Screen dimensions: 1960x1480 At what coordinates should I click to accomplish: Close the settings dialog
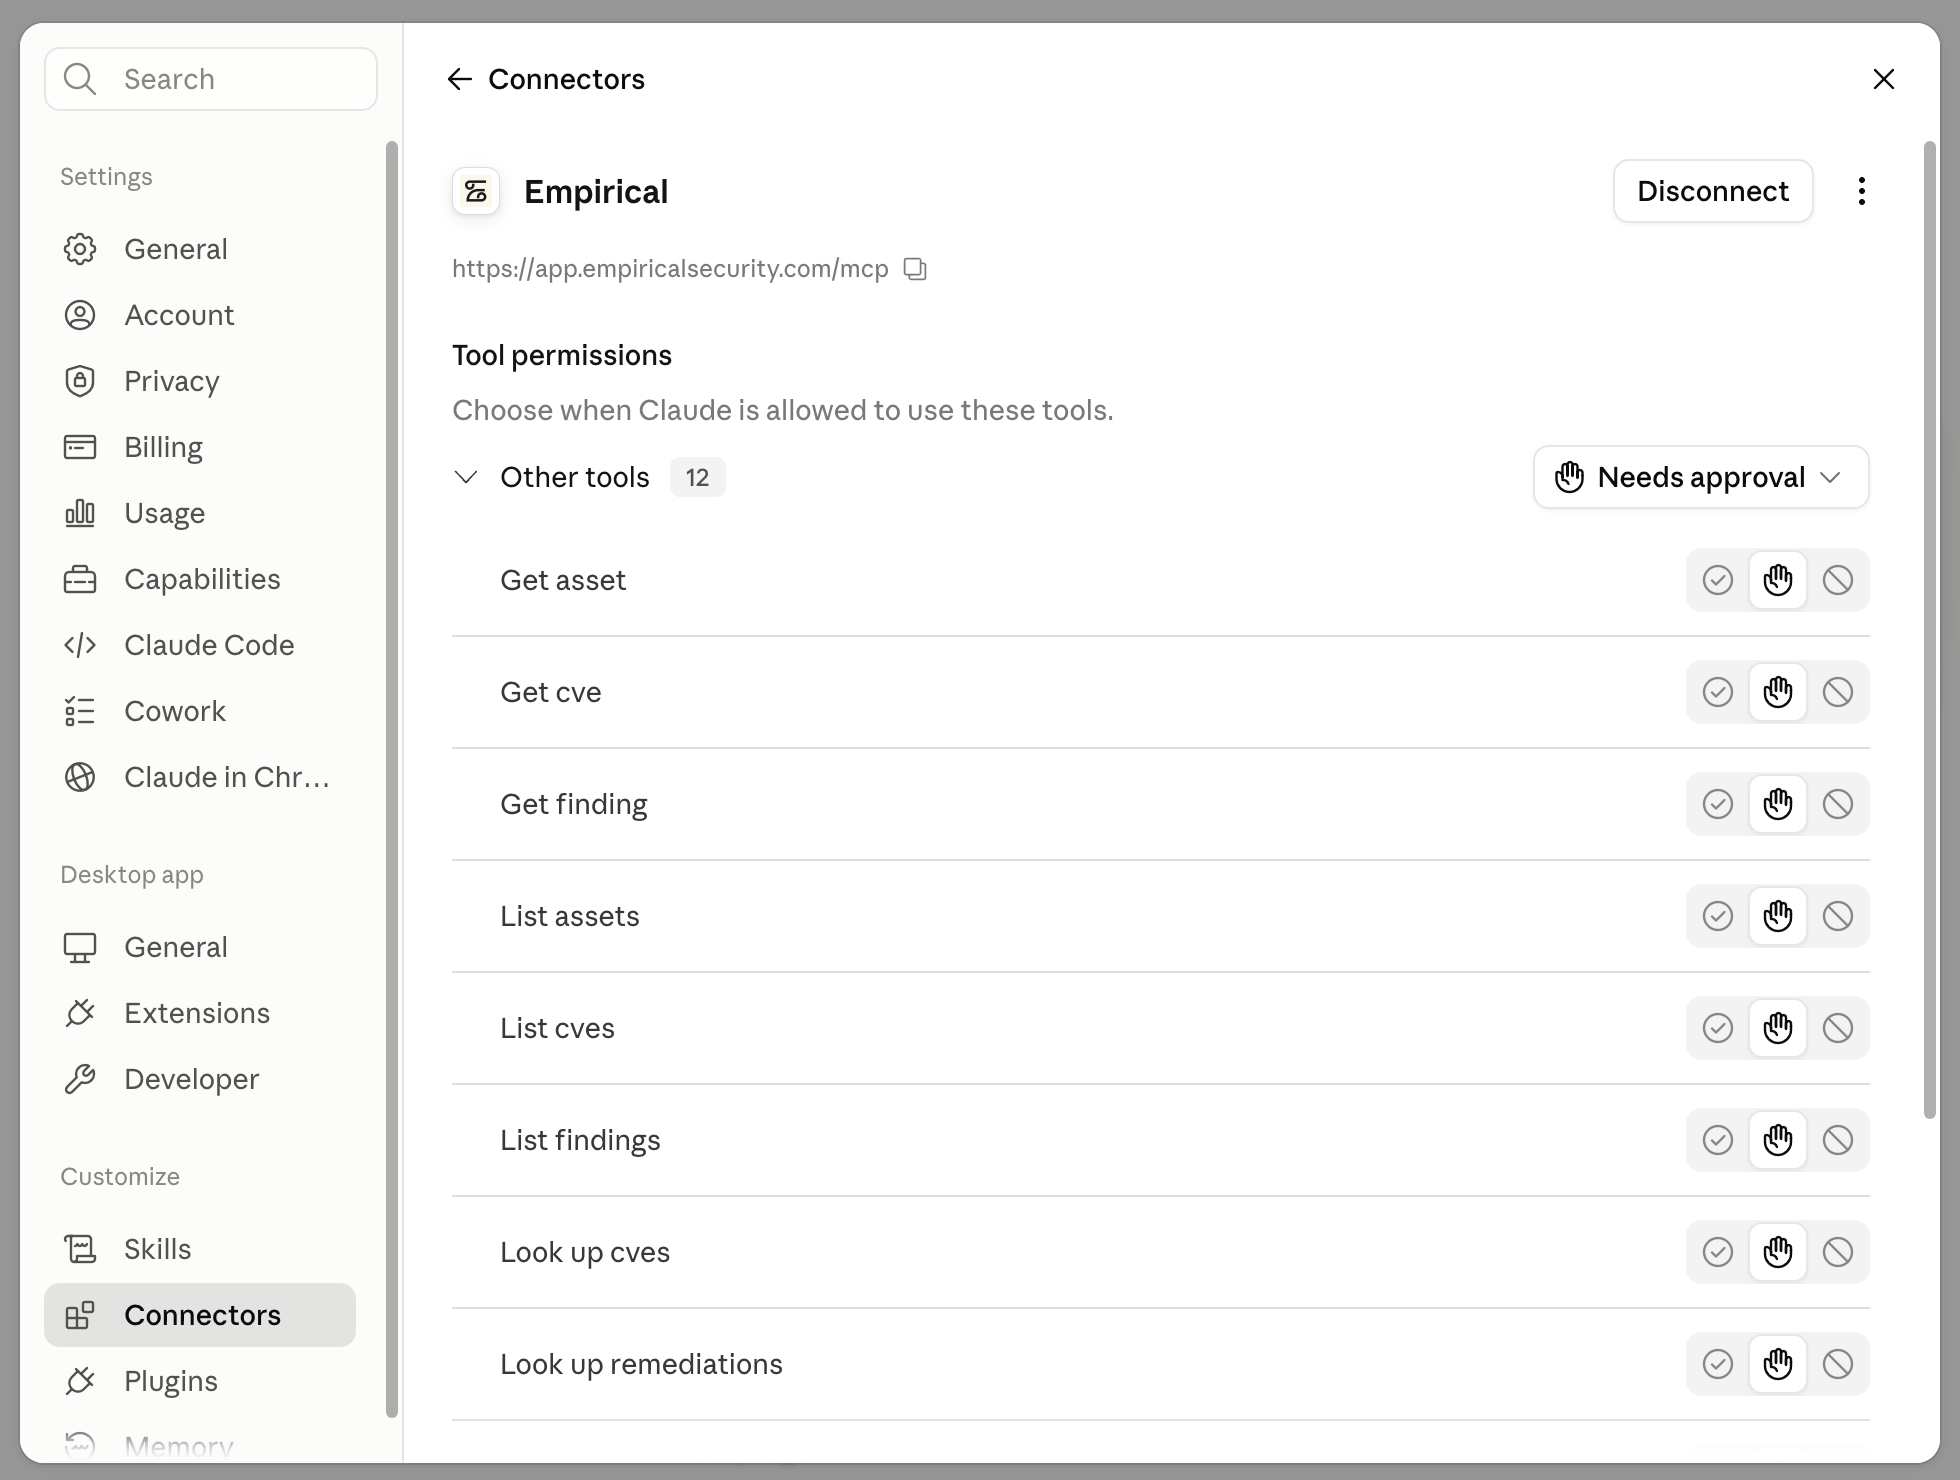[x=1884, y=79]
